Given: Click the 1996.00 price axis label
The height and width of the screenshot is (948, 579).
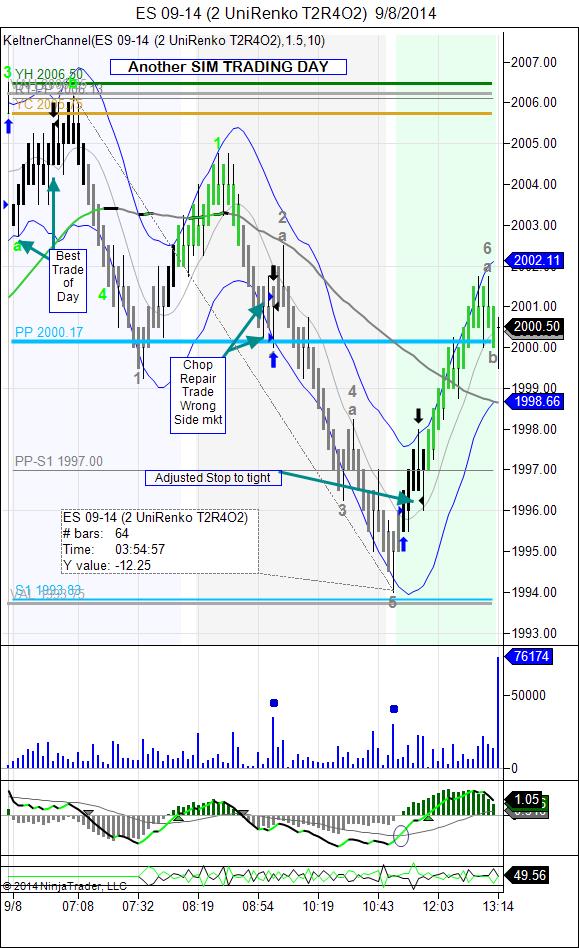Looking at the screenshot, I should click(x=534, y=510).
